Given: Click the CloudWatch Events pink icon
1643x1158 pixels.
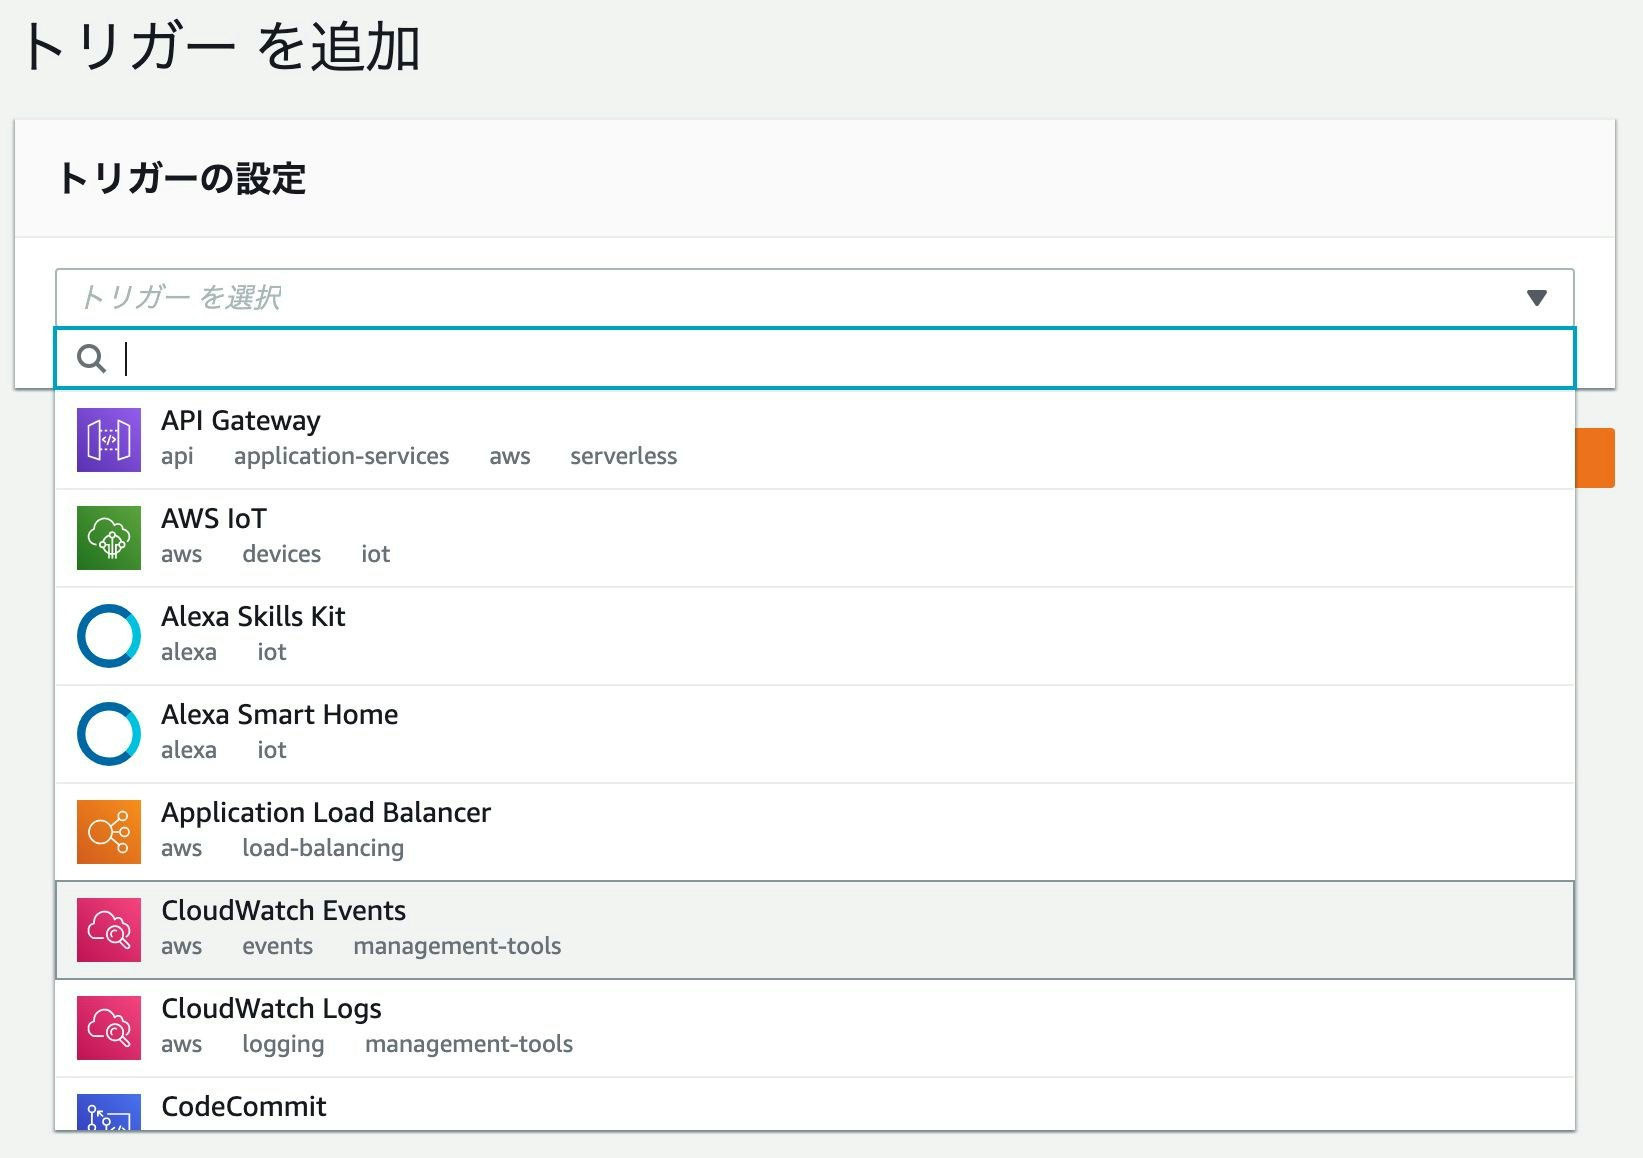Looking at the screenshot, I should pyautogui.click(x=109, y=930).
